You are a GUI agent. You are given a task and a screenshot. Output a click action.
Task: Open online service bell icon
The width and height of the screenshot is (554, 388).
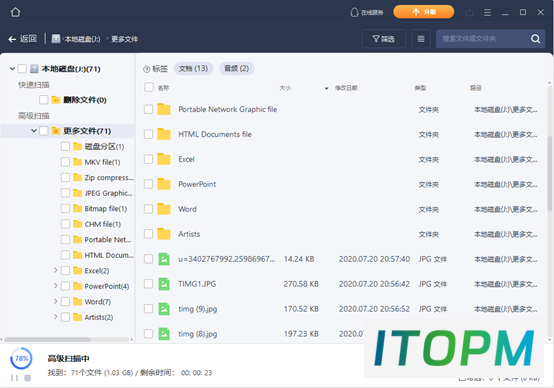354,12
